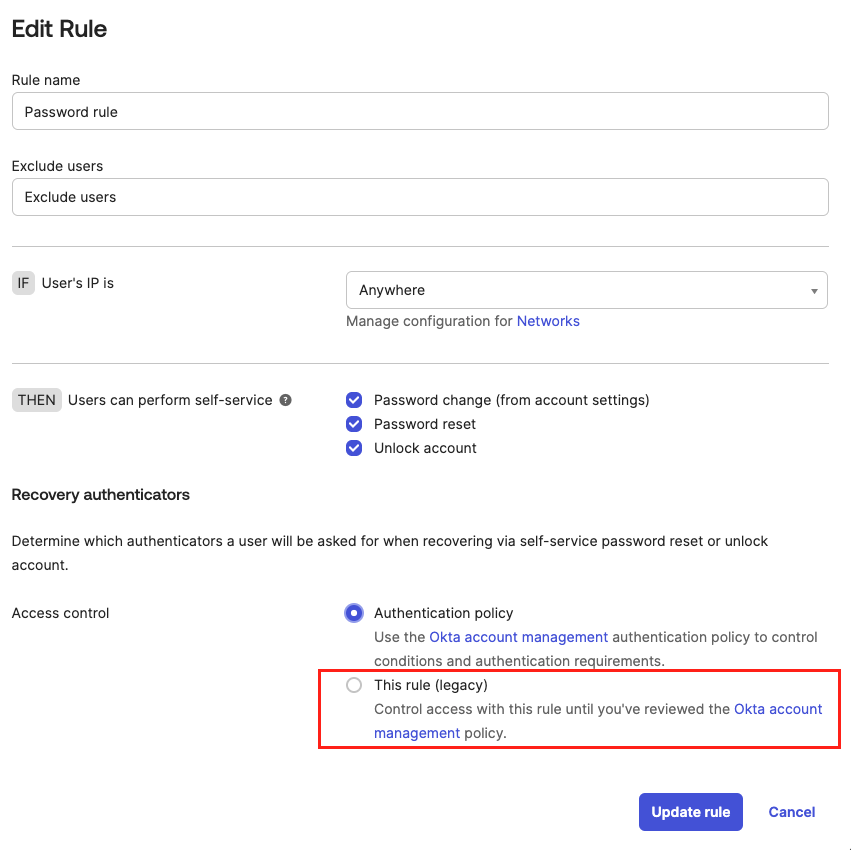This screenshot has width=851, height=850.
Task: Click the Authentication policy label text
Action: [443, 613]
